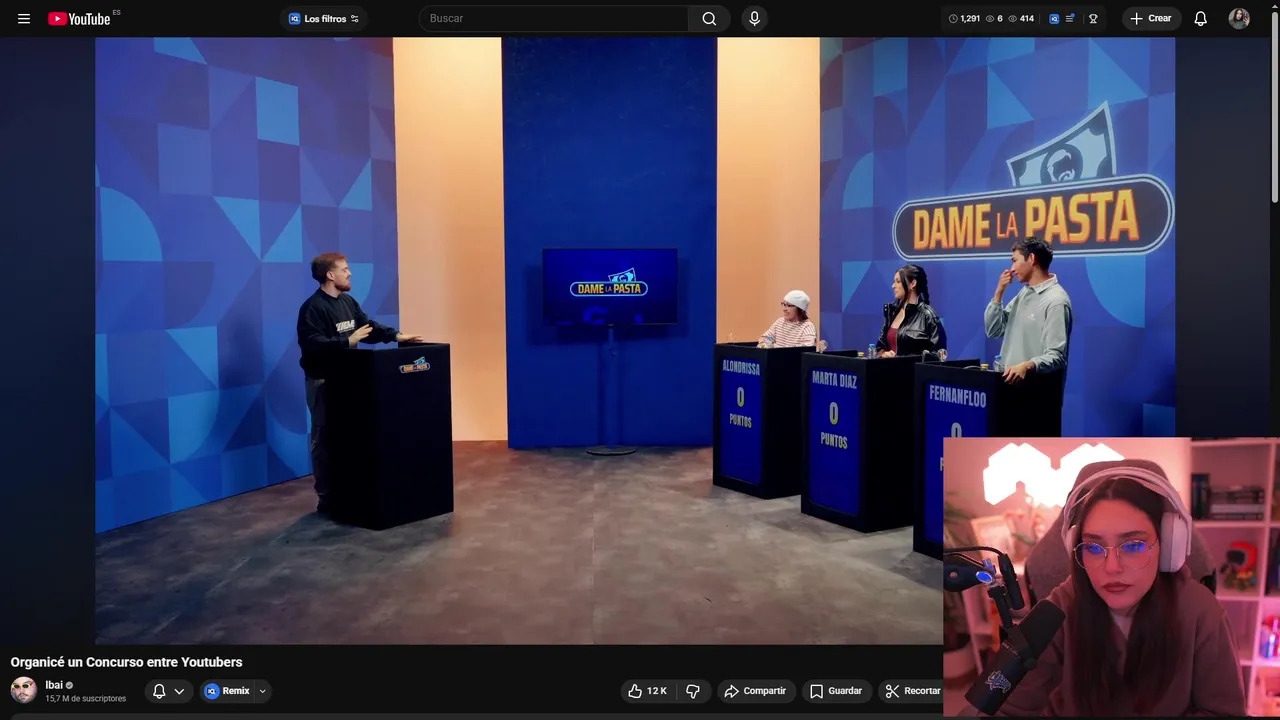This screenshot has height=720, width=1280.
Task: Open the hamburger guide menu
Action: 24,18
